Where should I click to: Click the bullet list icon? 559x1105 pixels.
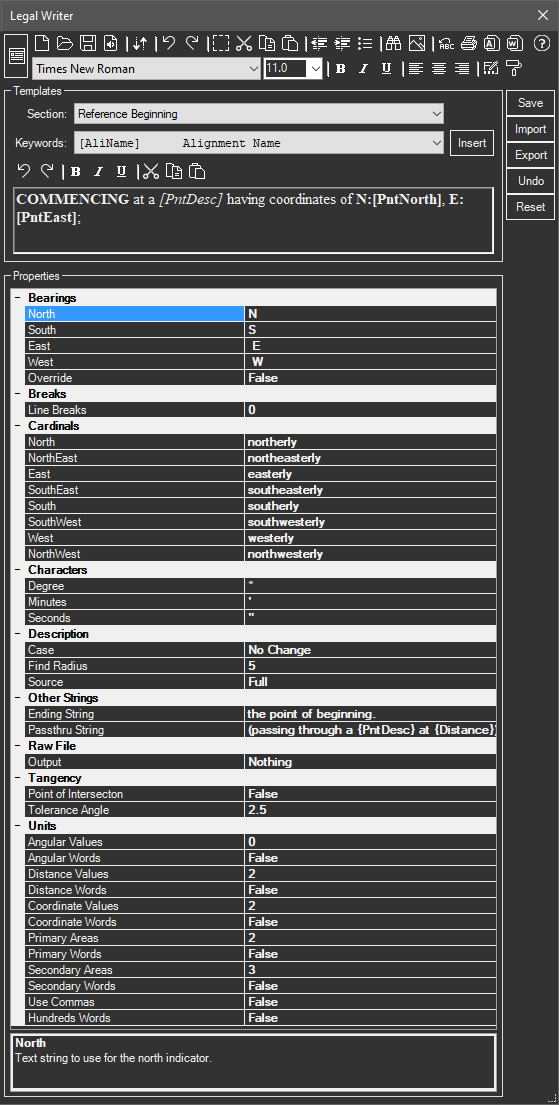(x=365, y=44)
